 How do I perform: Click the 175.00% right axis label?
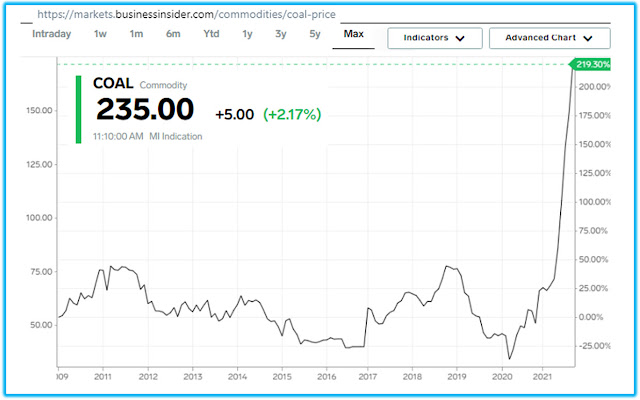tap(594, 116)
